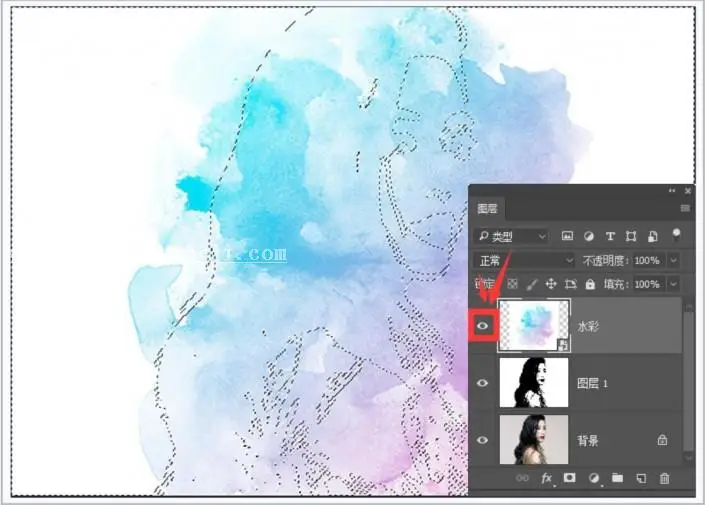Click the lock icon on 背景 layer

[x=662, y=439]
